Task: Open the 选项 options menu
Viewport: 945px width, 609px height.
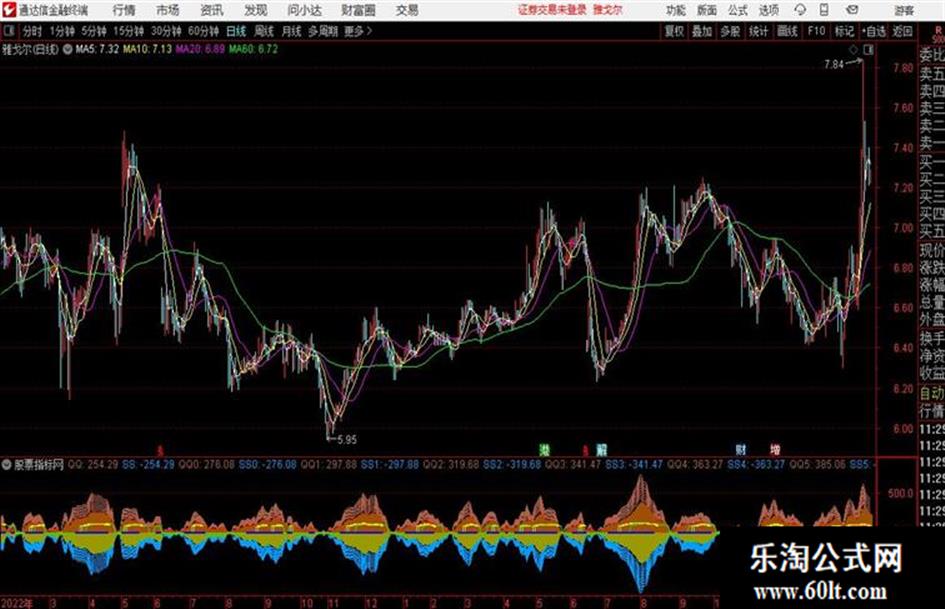Action: (768, 10)
